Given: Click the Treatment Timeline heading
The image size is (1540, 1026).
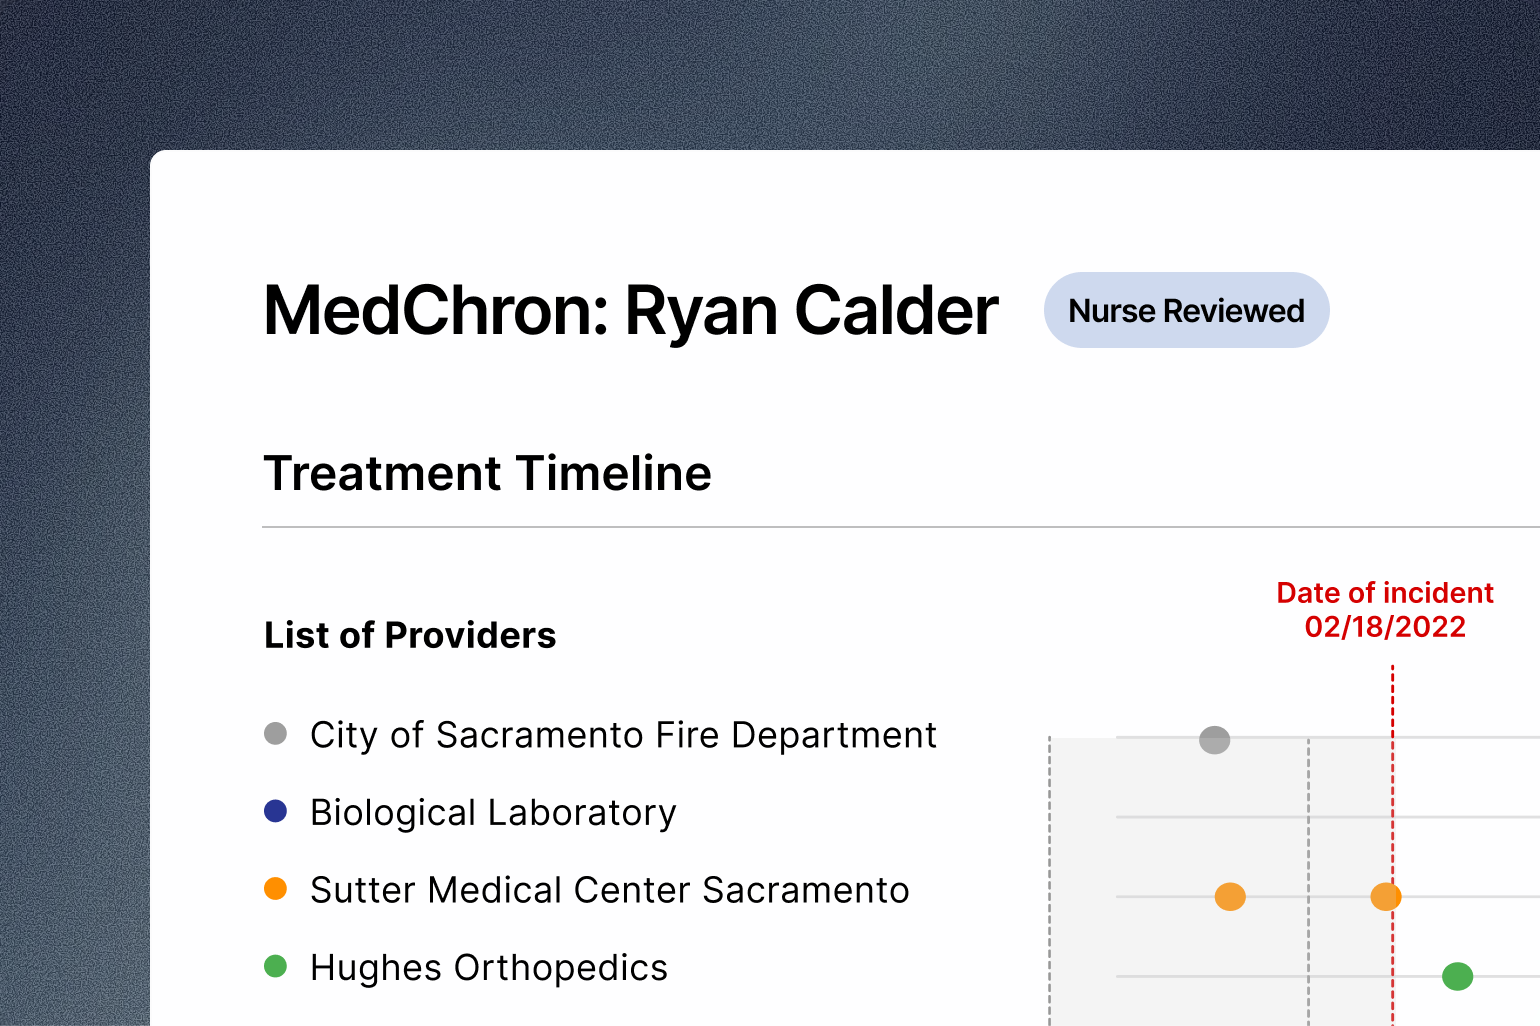Looking at the screenshot, I should (487, 473).
